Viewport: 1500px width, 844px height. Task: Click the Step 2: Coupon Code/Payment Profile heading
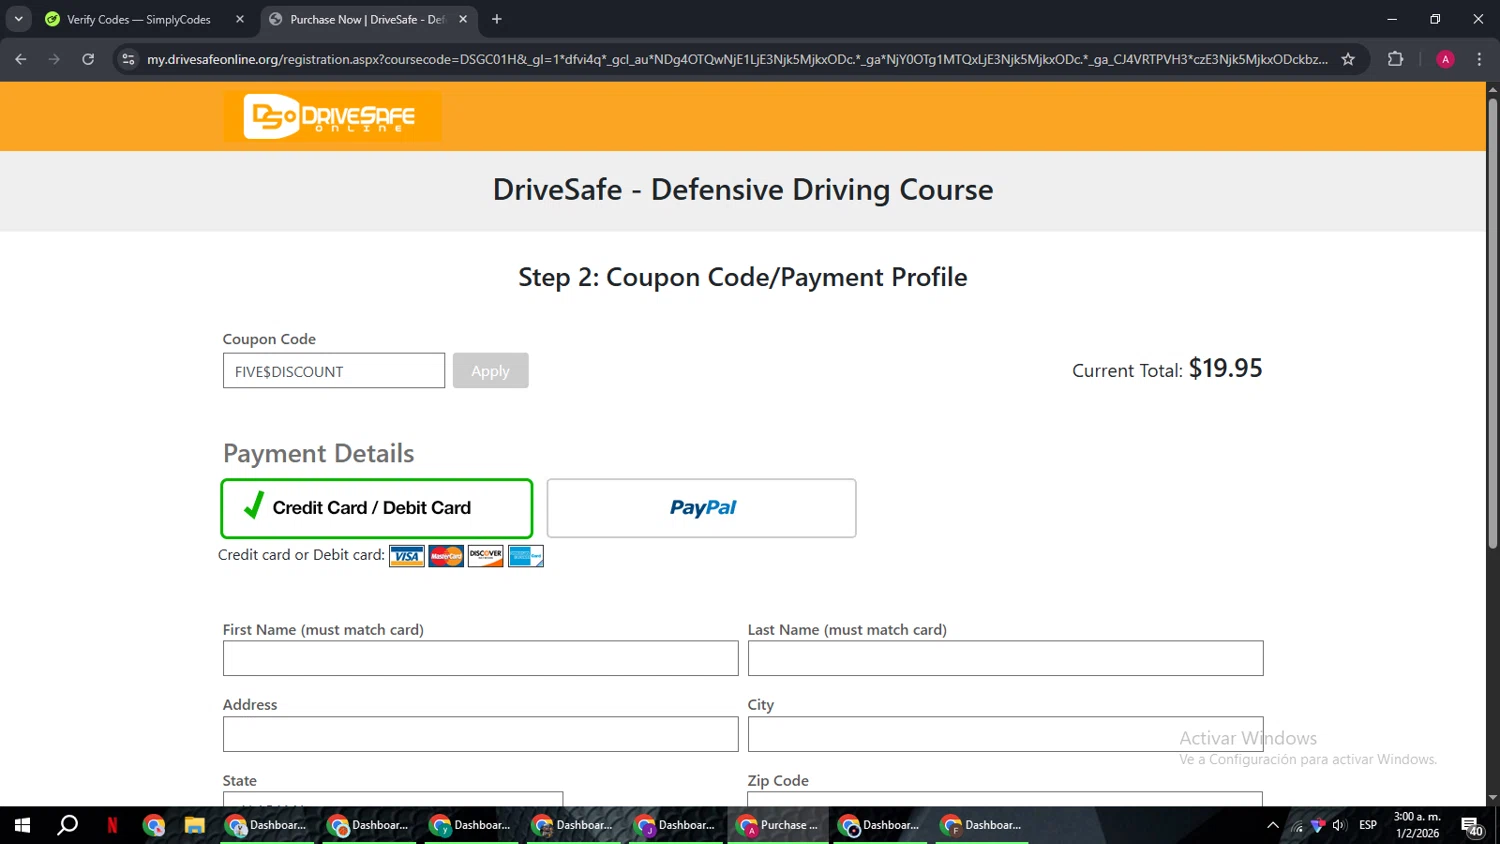(743, 277)
